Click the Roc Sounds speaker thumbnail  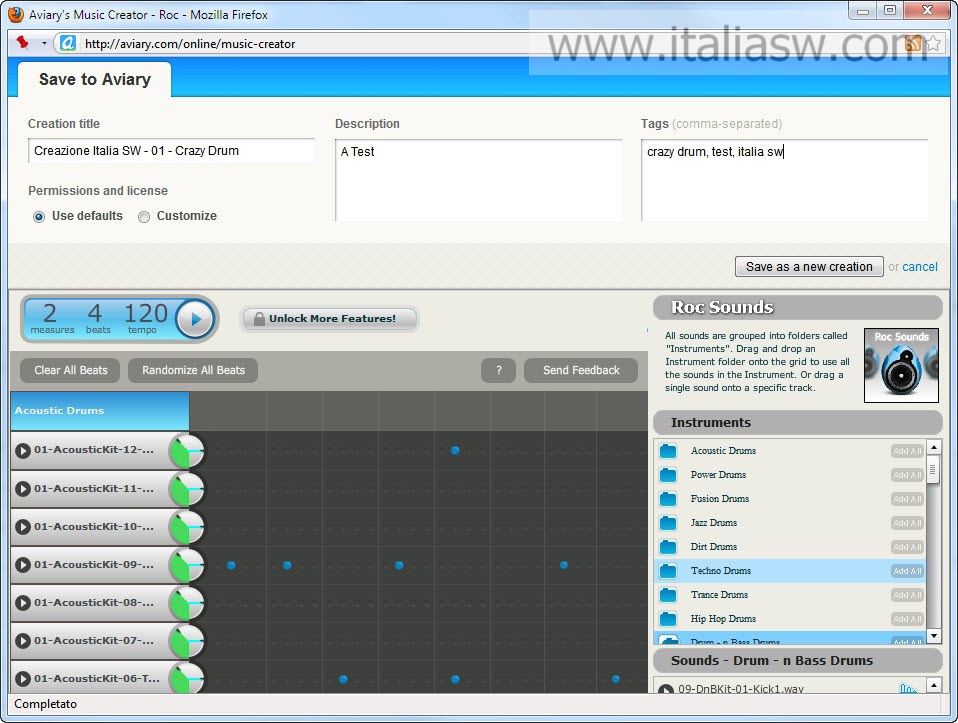(x=901, y=365)
